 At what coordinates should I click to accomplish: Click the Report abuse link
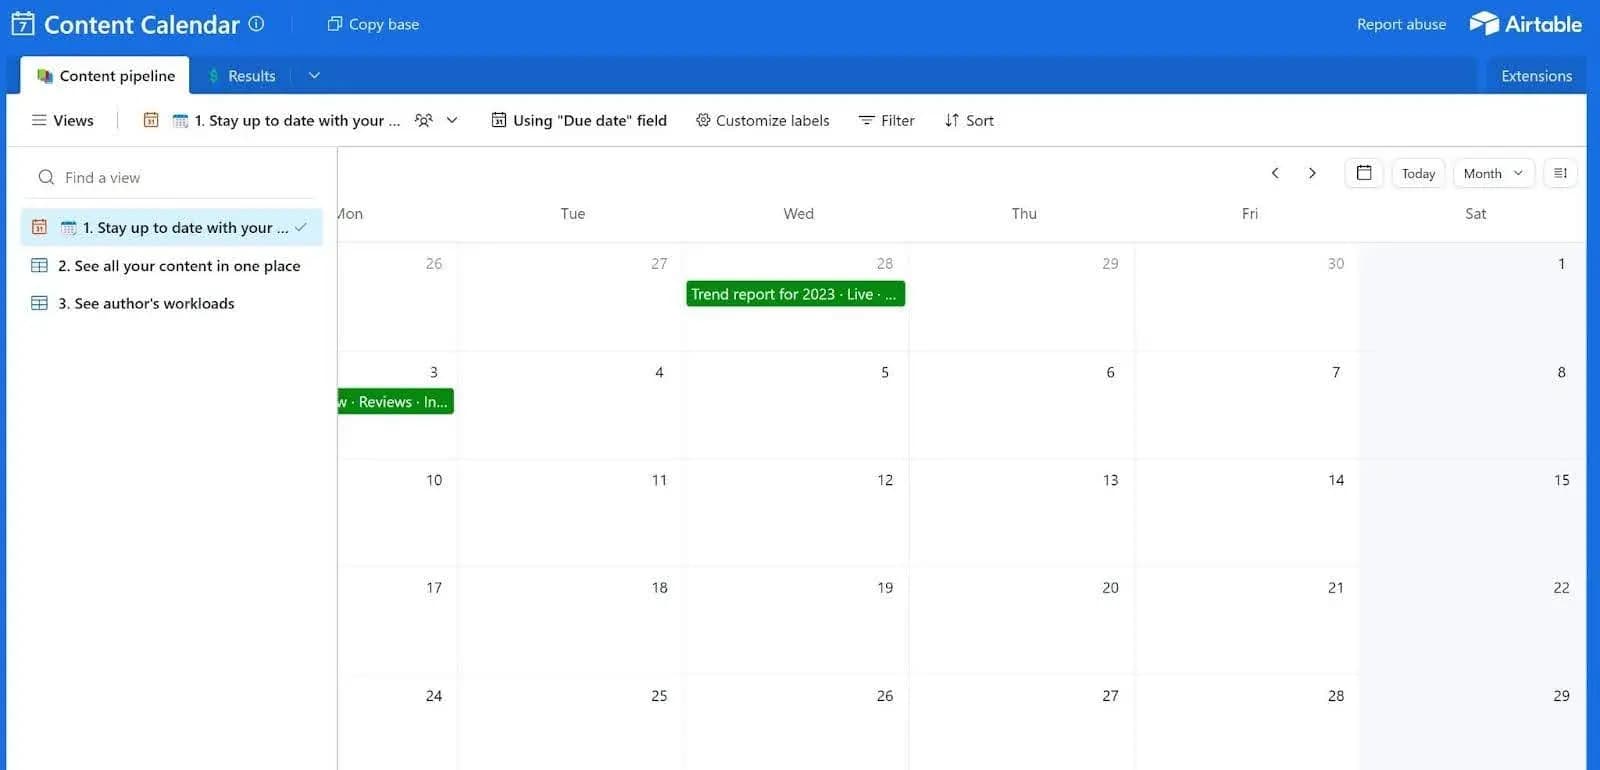[1400, 24]
